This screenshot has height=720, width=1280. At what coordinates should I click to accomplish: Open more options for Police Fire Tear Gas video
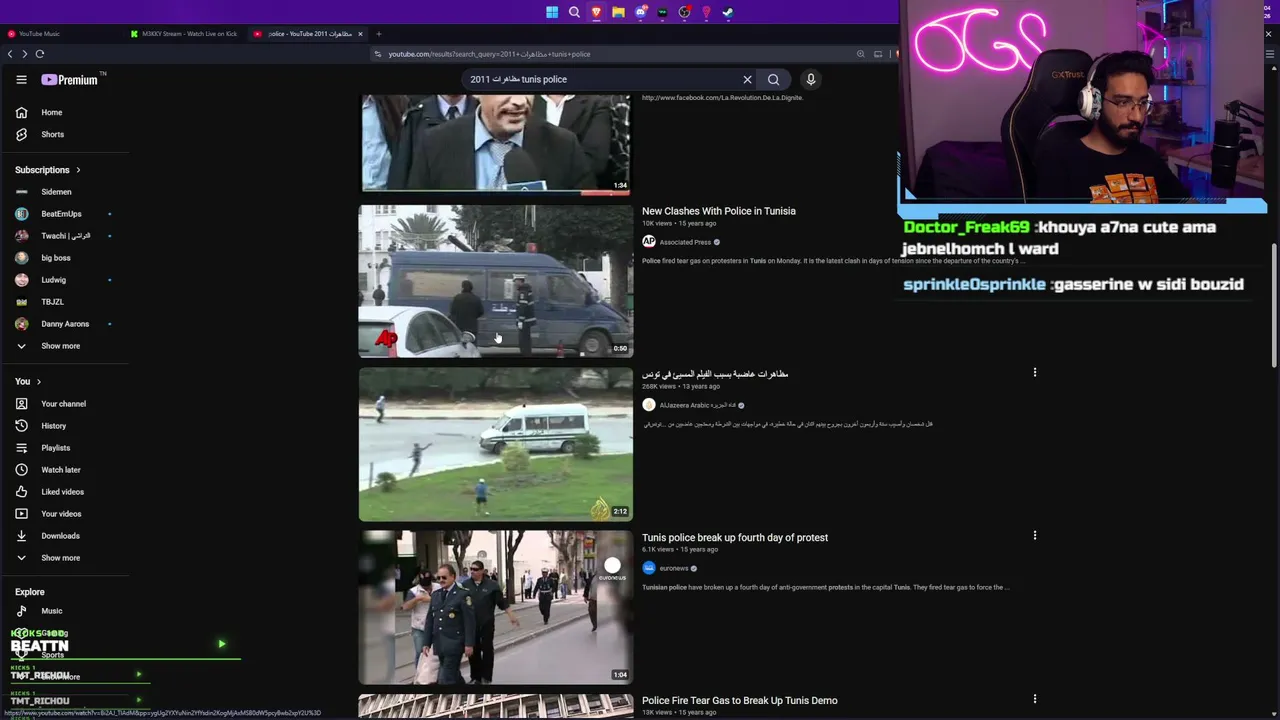pyautogui.click(x=1035, y=698)
